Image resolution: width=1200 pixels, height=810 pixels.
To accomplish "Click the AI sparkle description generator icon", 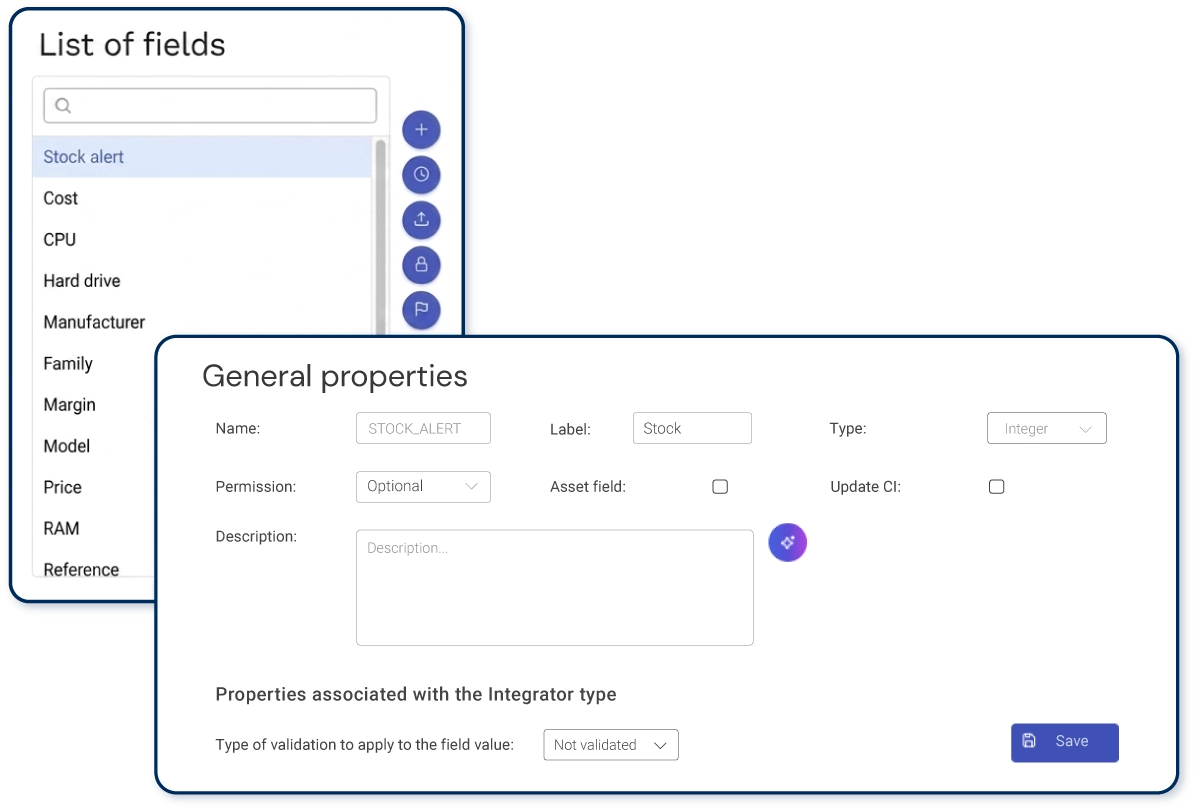I will (787, 542).
